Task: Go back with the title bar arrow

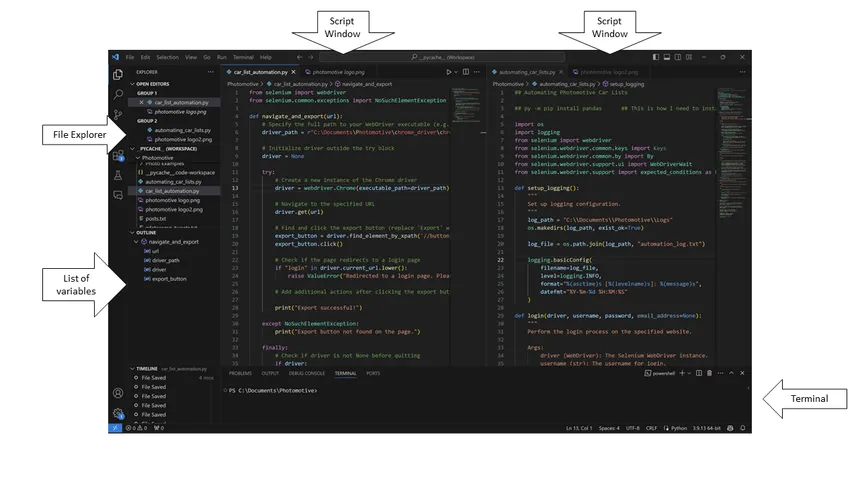Action: 299,57
